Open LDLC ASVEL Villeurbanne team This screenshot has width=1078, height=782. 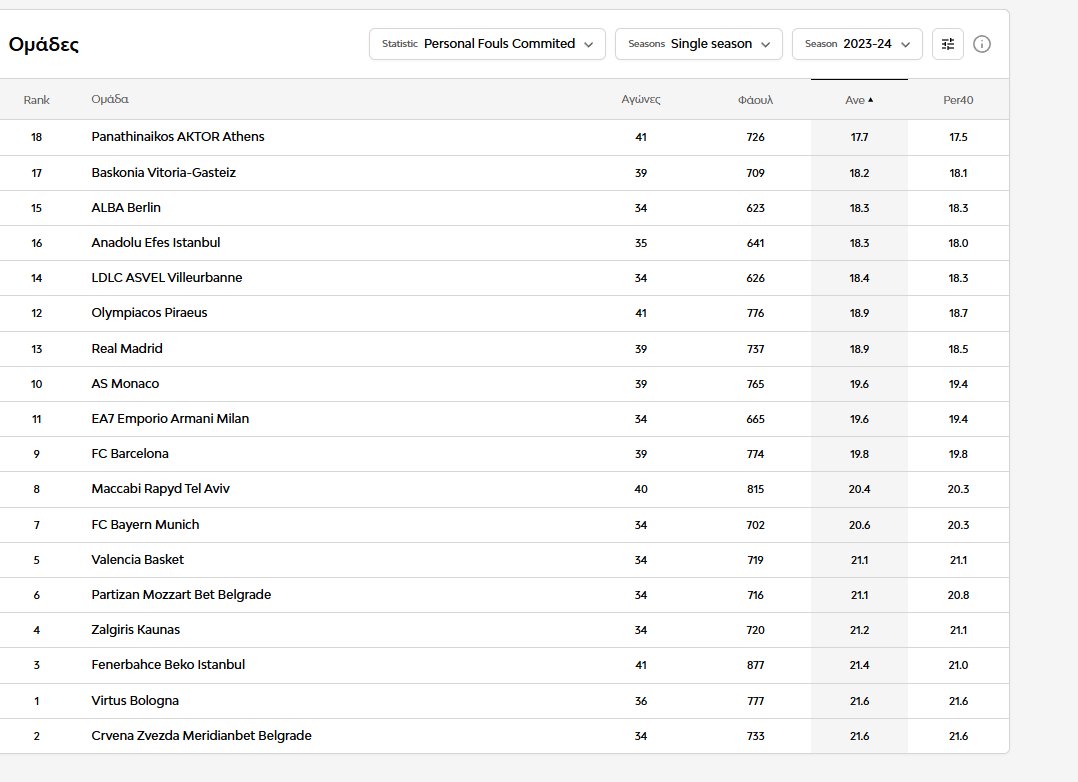coord(166,277)
